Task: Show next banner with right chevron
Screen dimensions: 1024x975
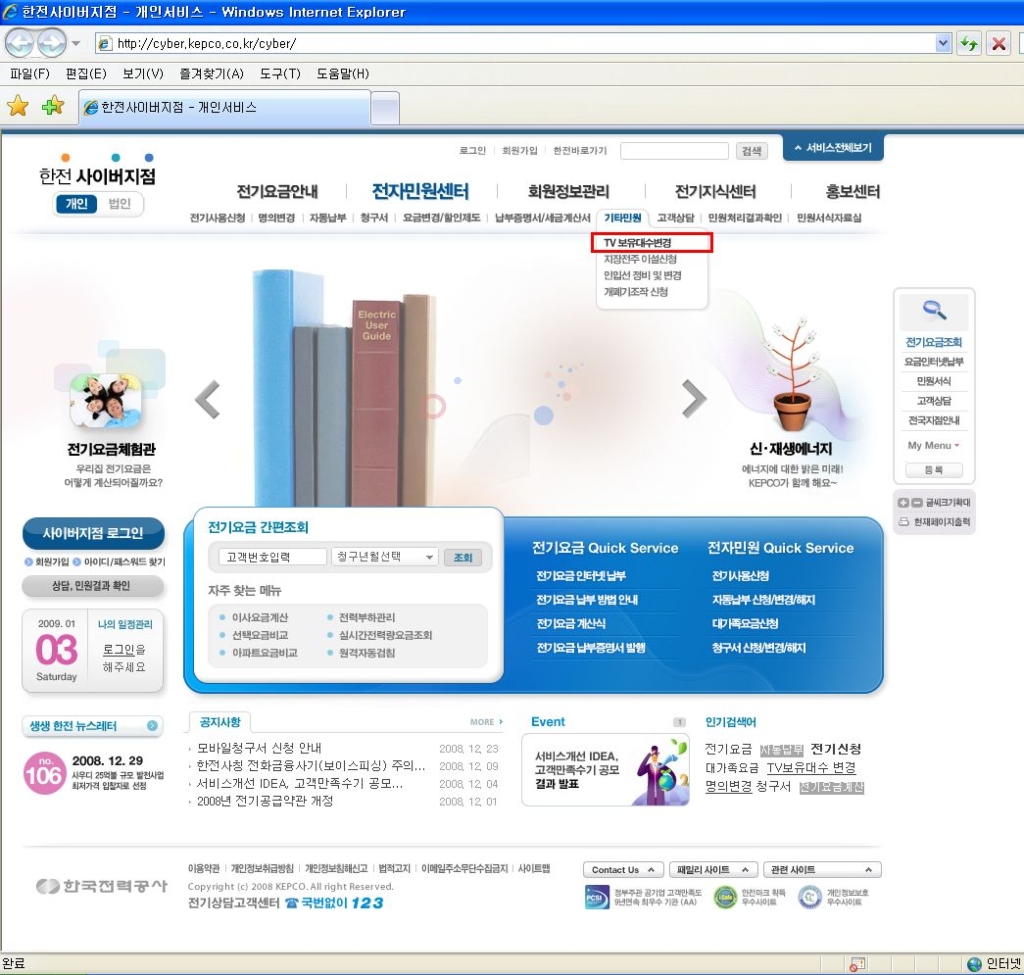Action: (x=694, y=398)
